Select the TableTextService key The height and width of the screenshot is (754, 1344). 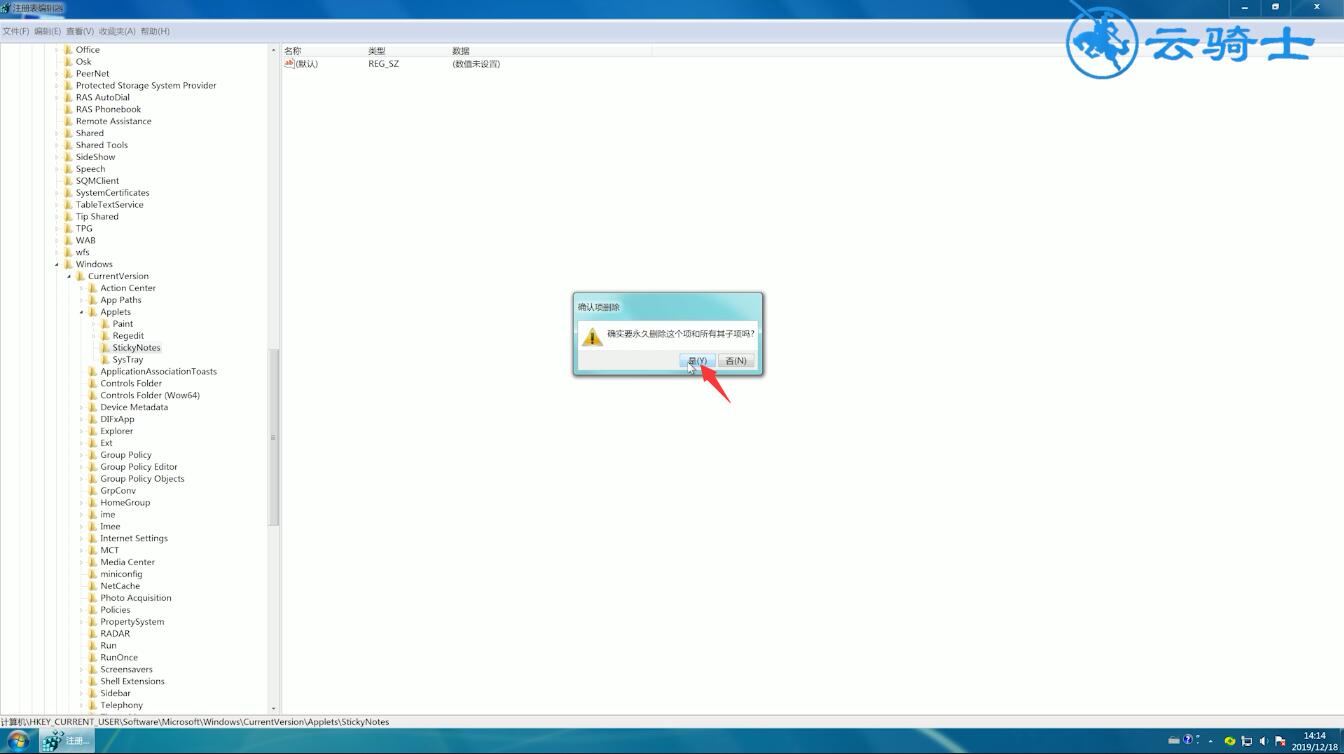tap(110, 205)
